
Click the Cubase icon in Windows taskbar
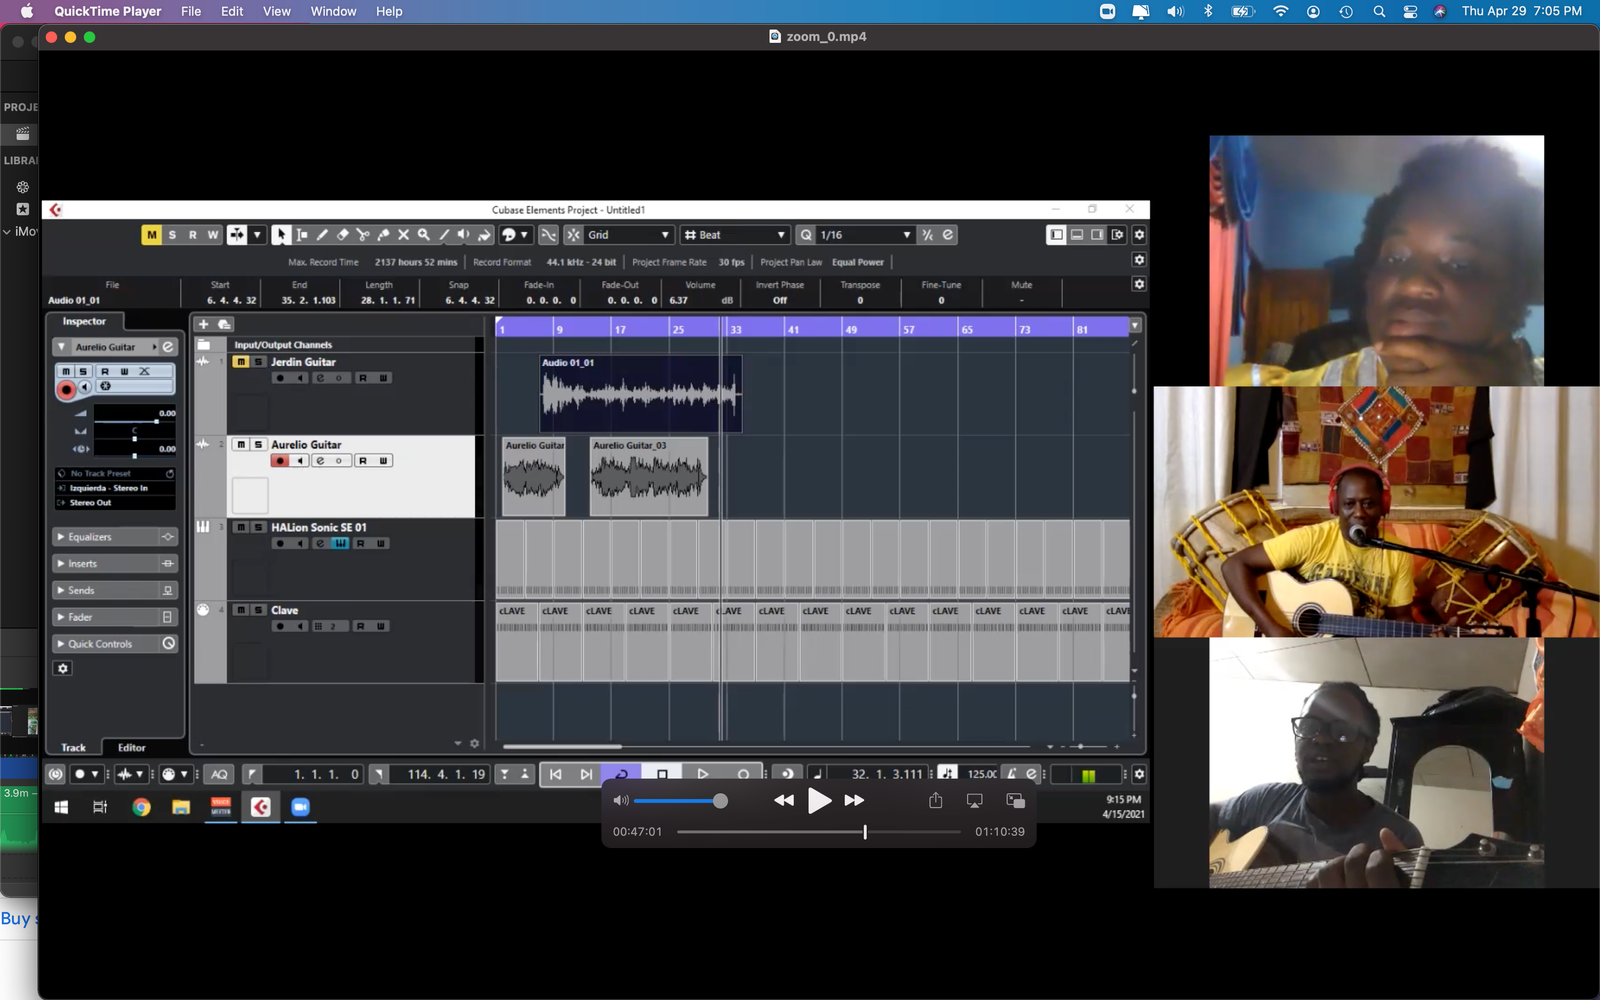260,807
